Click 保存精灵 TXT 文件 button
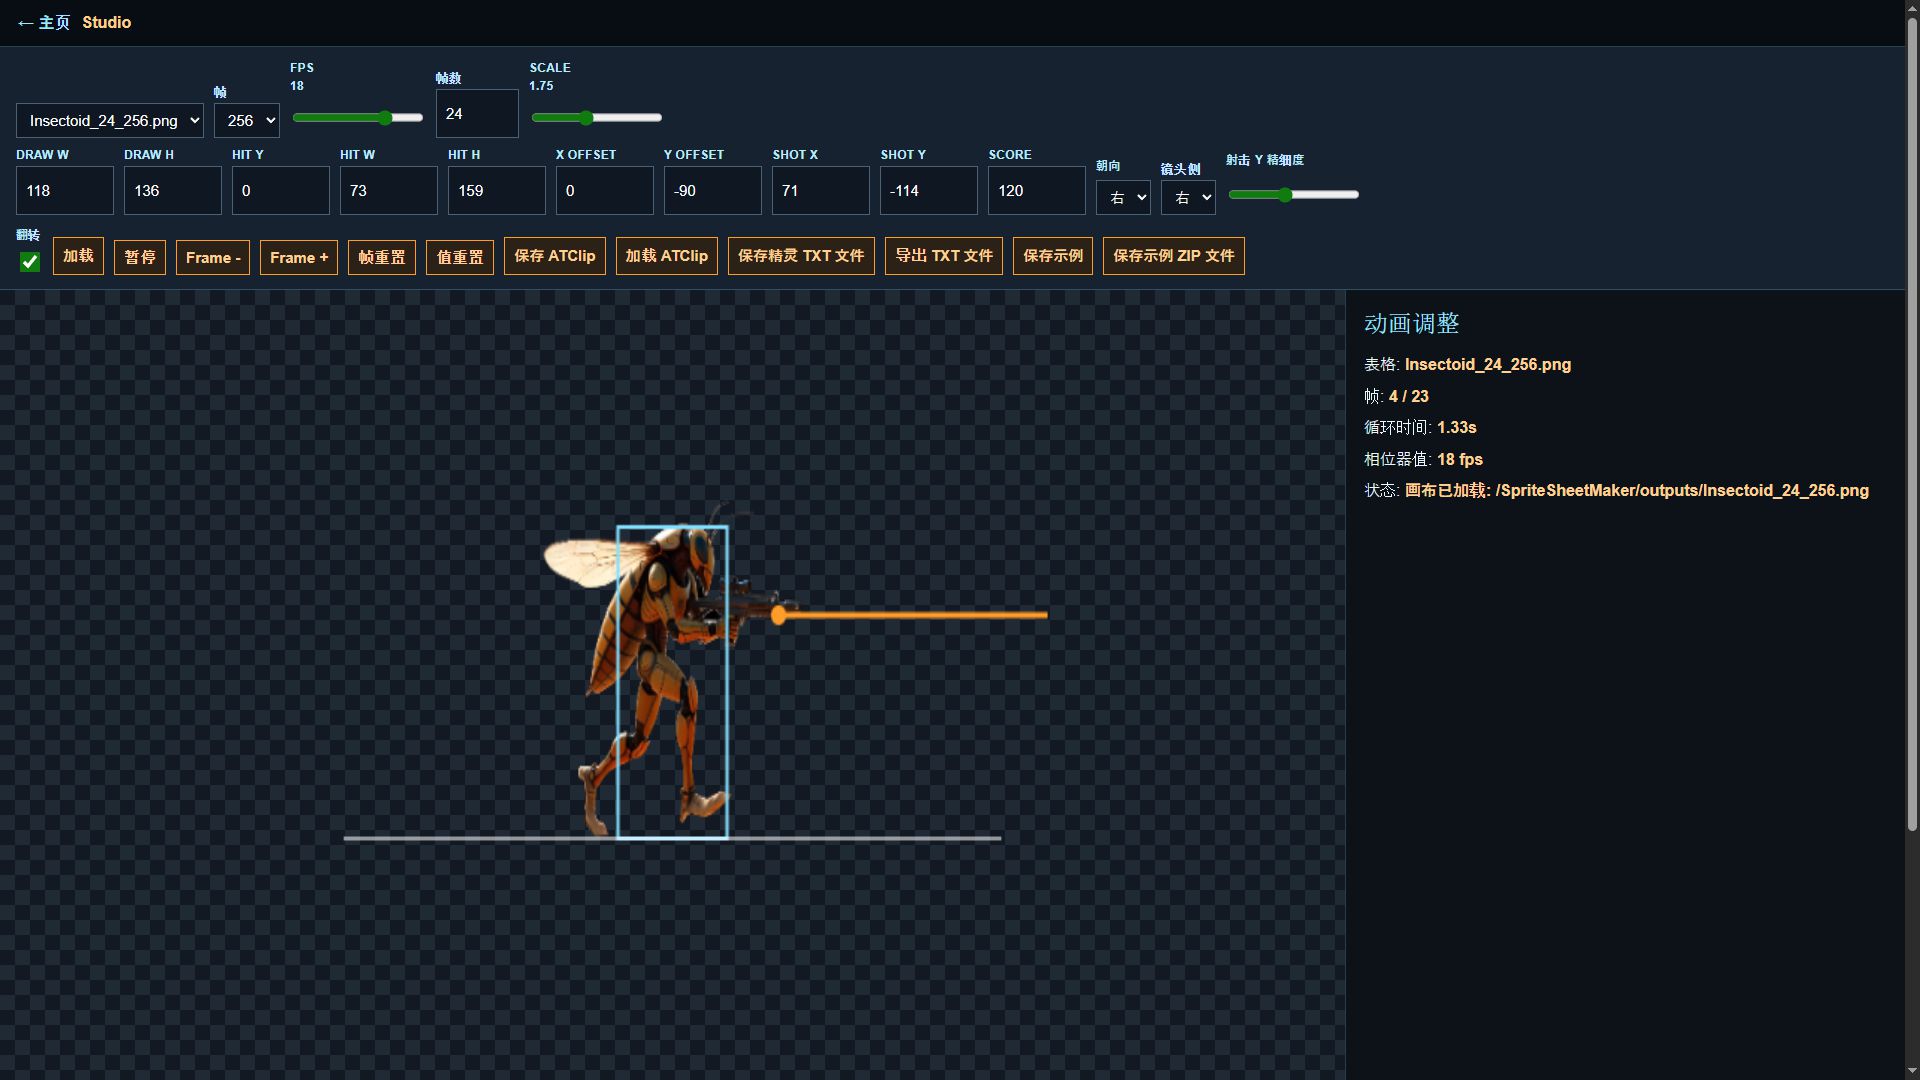The image size is (1920, 1080). 801,256
